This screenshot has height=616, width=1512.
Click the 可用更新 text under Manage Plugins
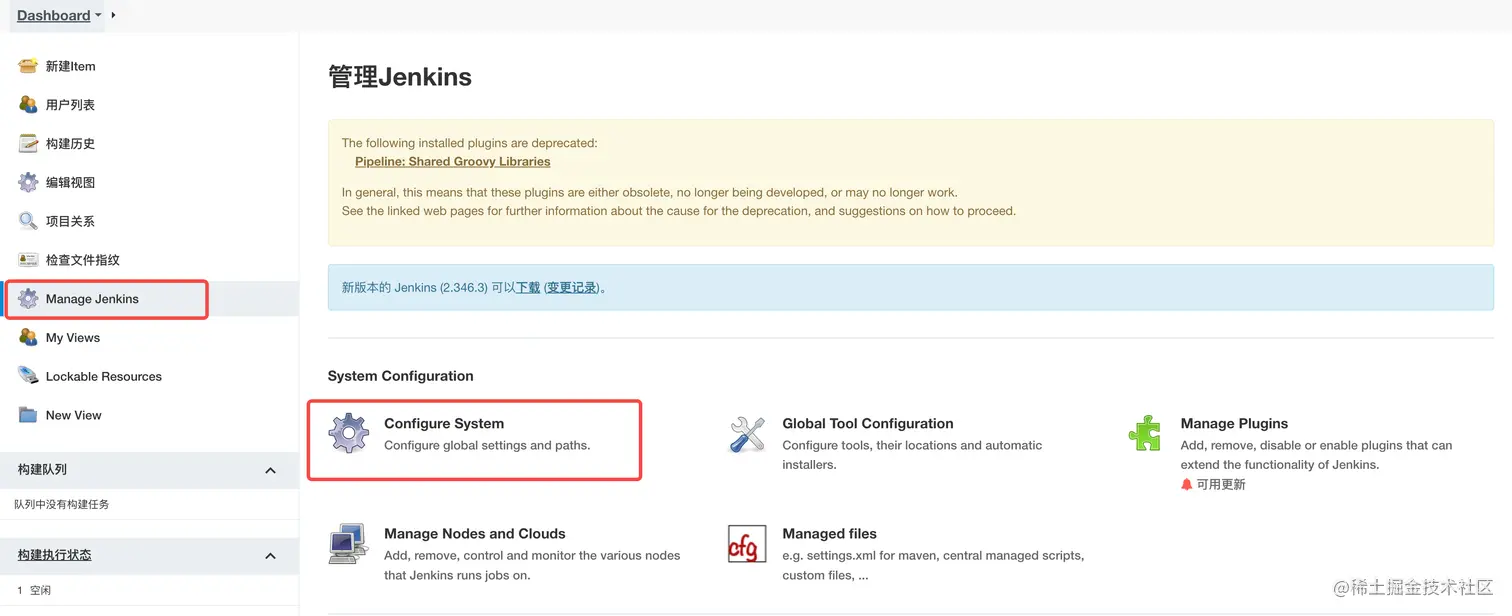click(x=1221, y=485)
